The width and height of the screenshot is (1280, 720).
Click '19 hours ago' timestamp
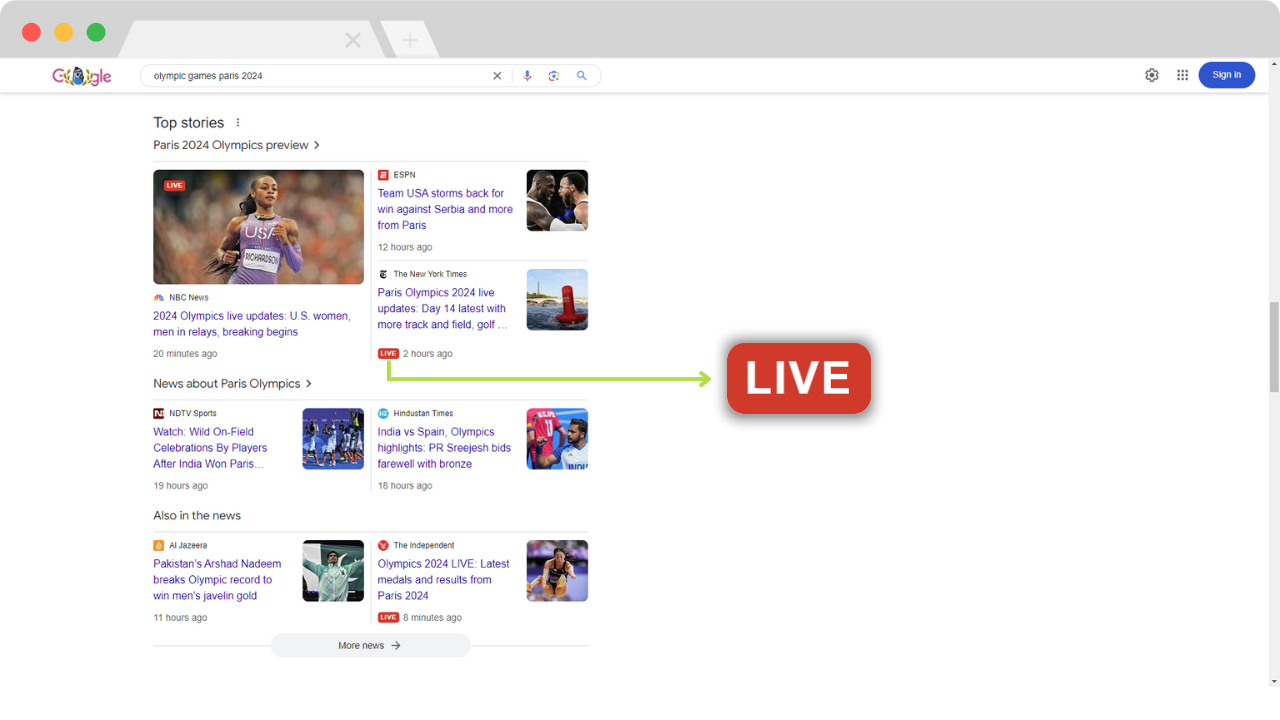[181, 486]
